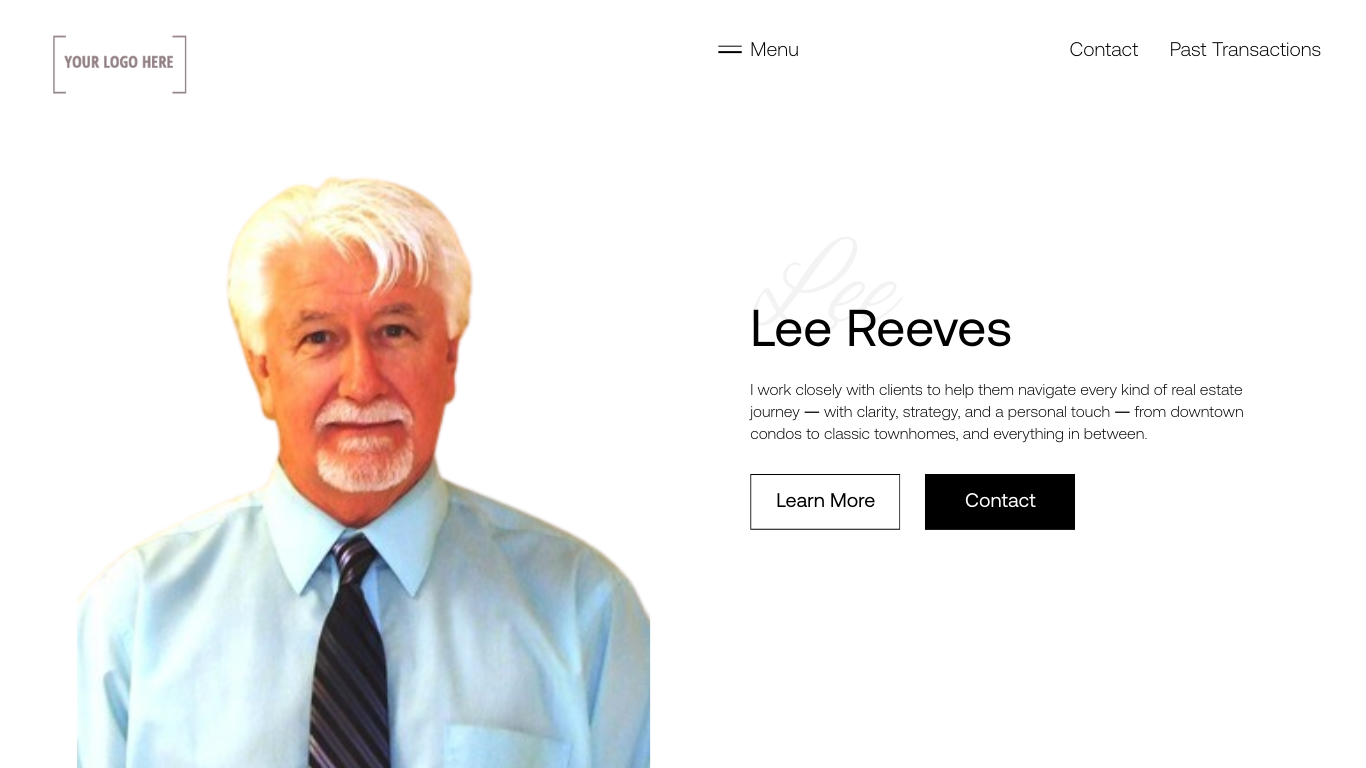Screen dimensions: 1366x768
Task: Select the Lee Reeves name heading
Action: (881, 329)
